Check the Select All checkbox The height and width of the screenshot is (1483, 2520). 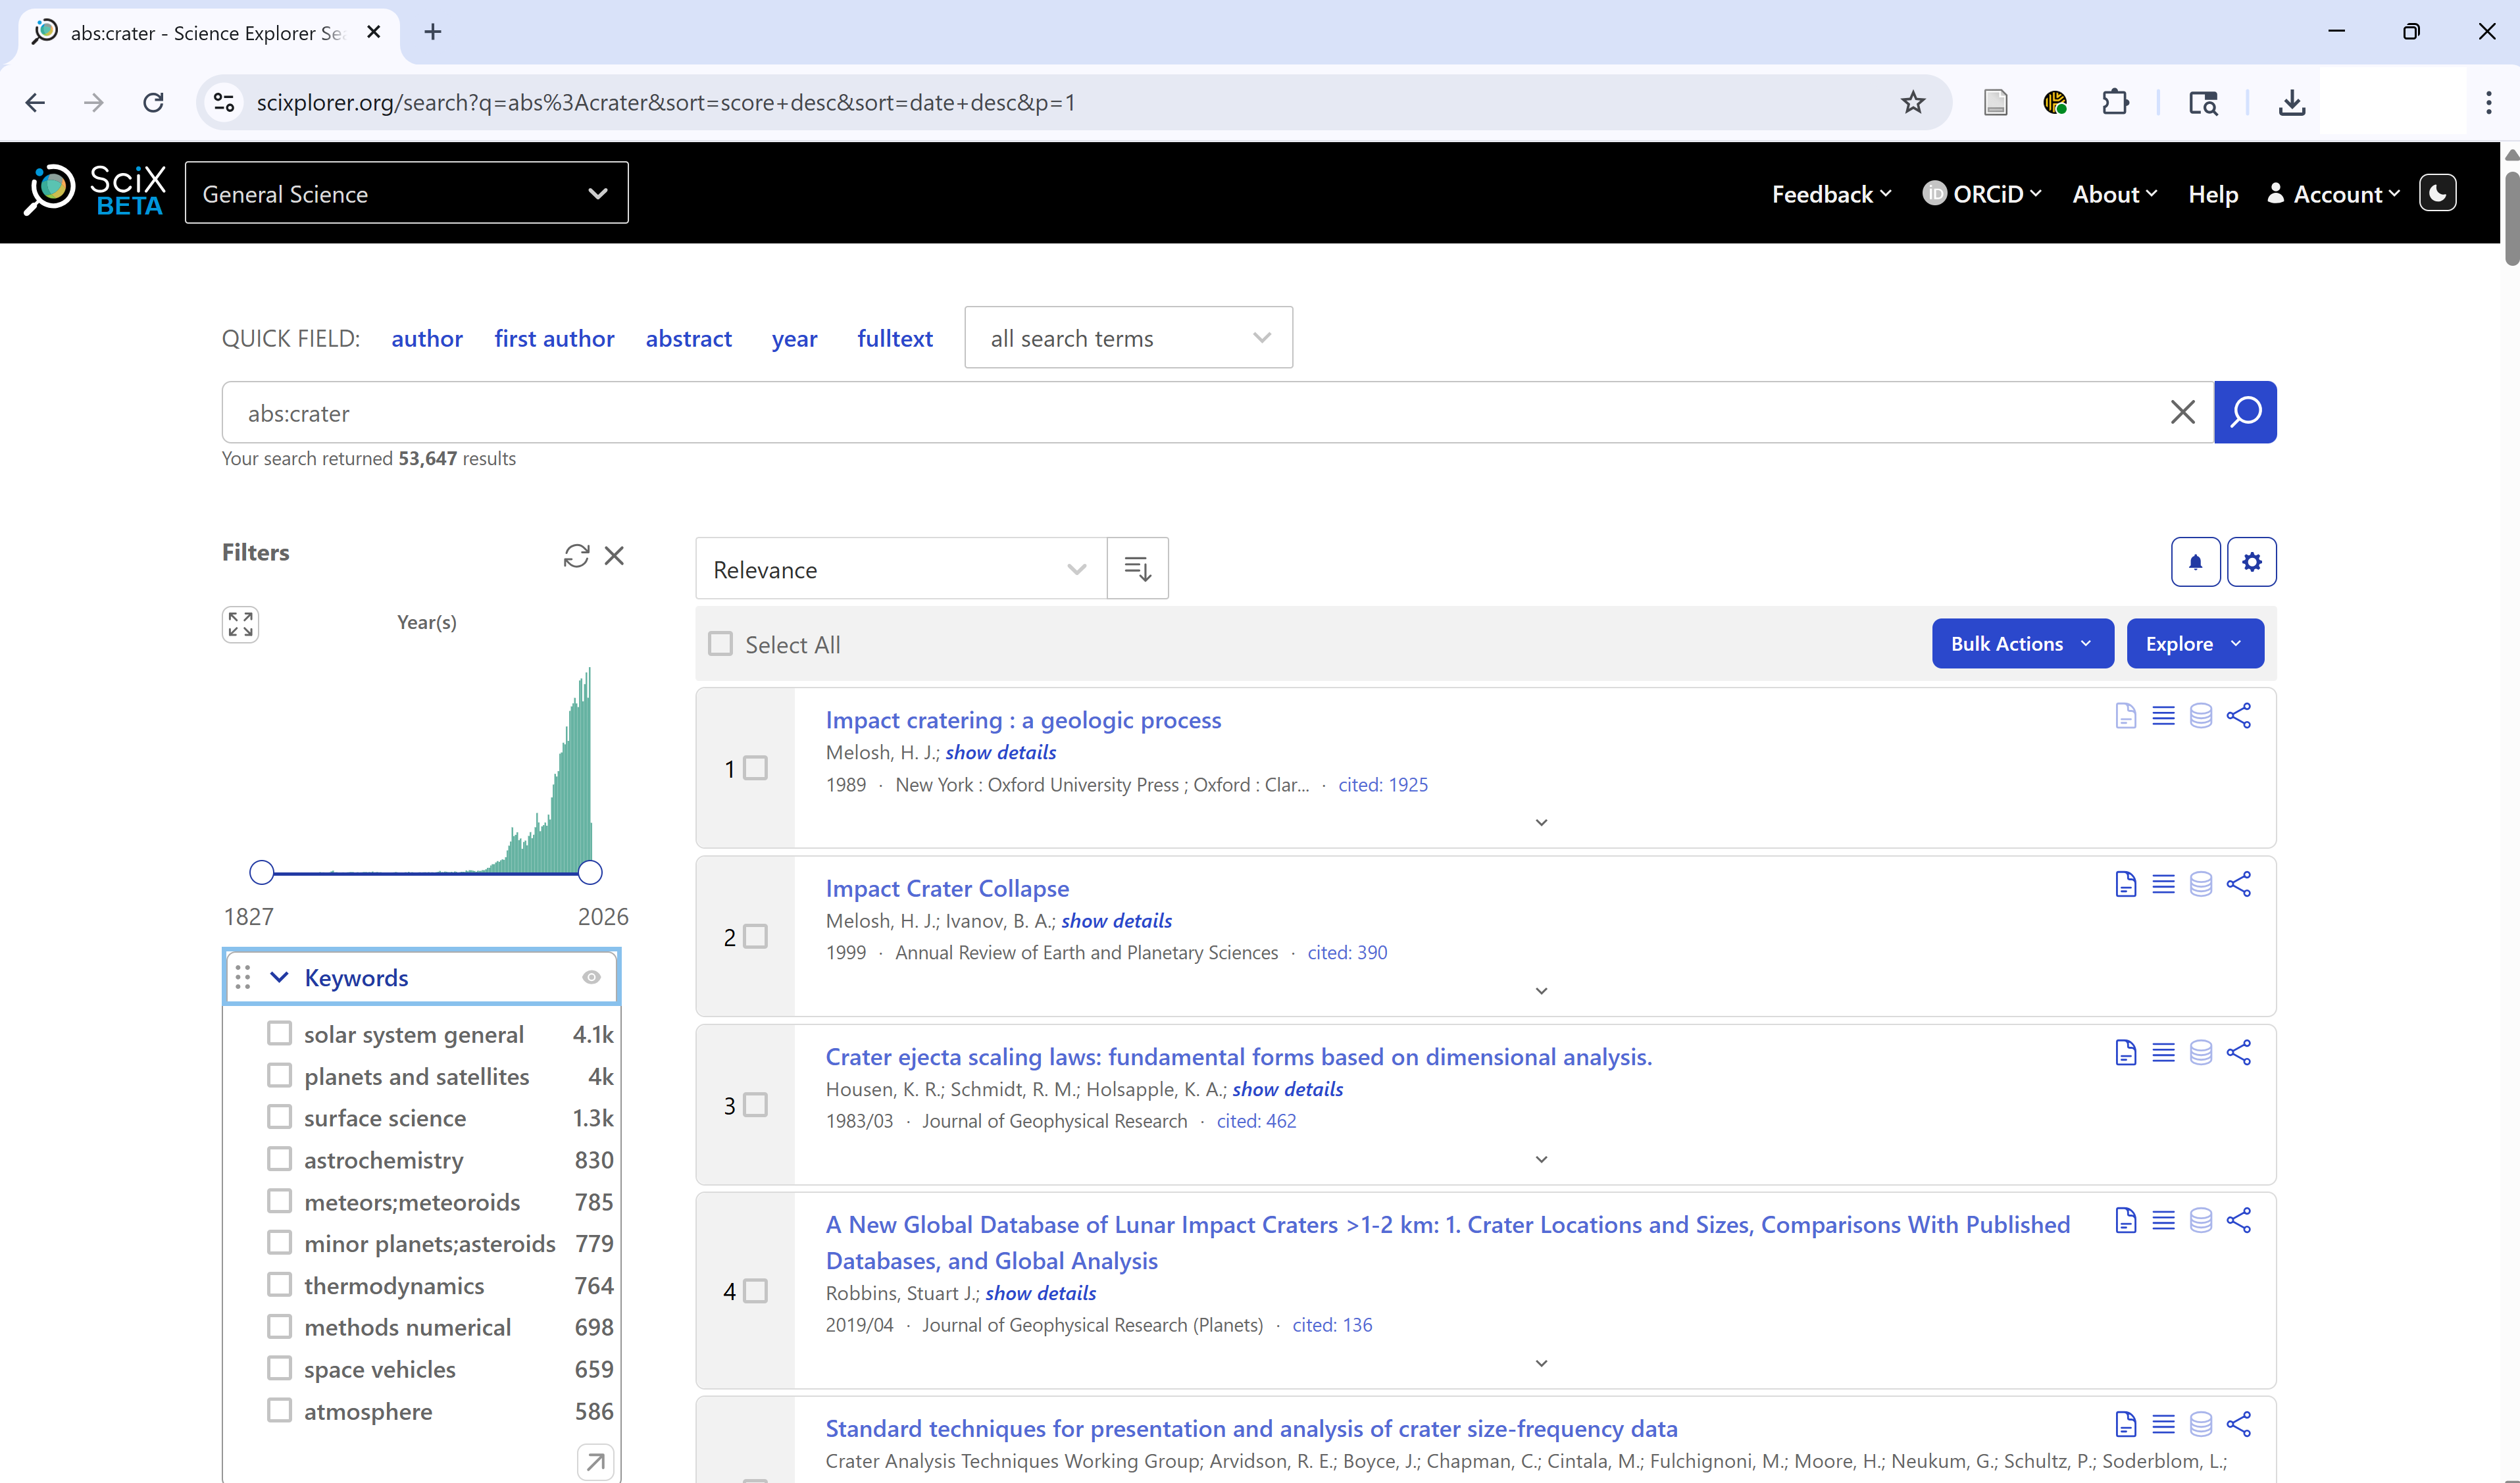pos(720,643)
